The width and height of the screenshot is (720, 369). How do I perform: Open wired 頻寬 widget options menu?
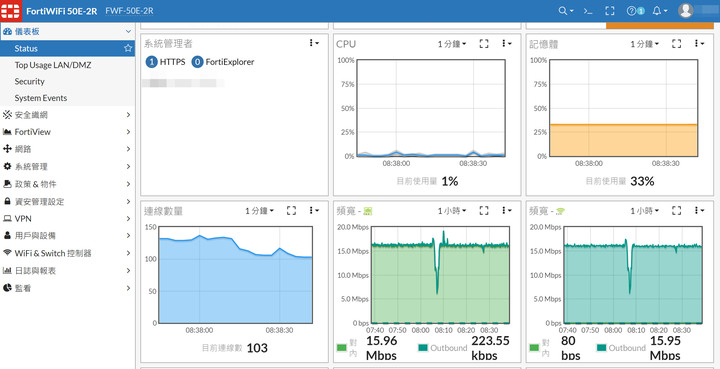(x=506, y=210)
